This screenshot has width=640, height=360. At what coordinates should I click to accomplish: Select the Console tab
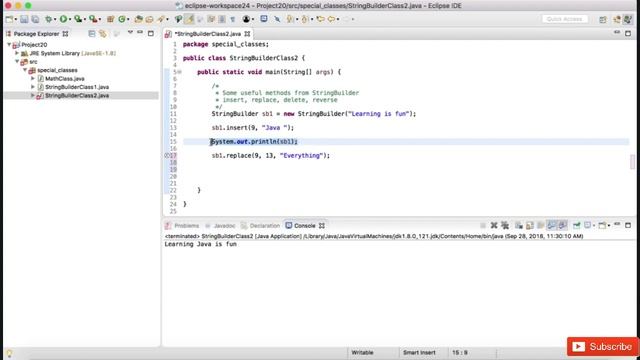tap(304, 226)
